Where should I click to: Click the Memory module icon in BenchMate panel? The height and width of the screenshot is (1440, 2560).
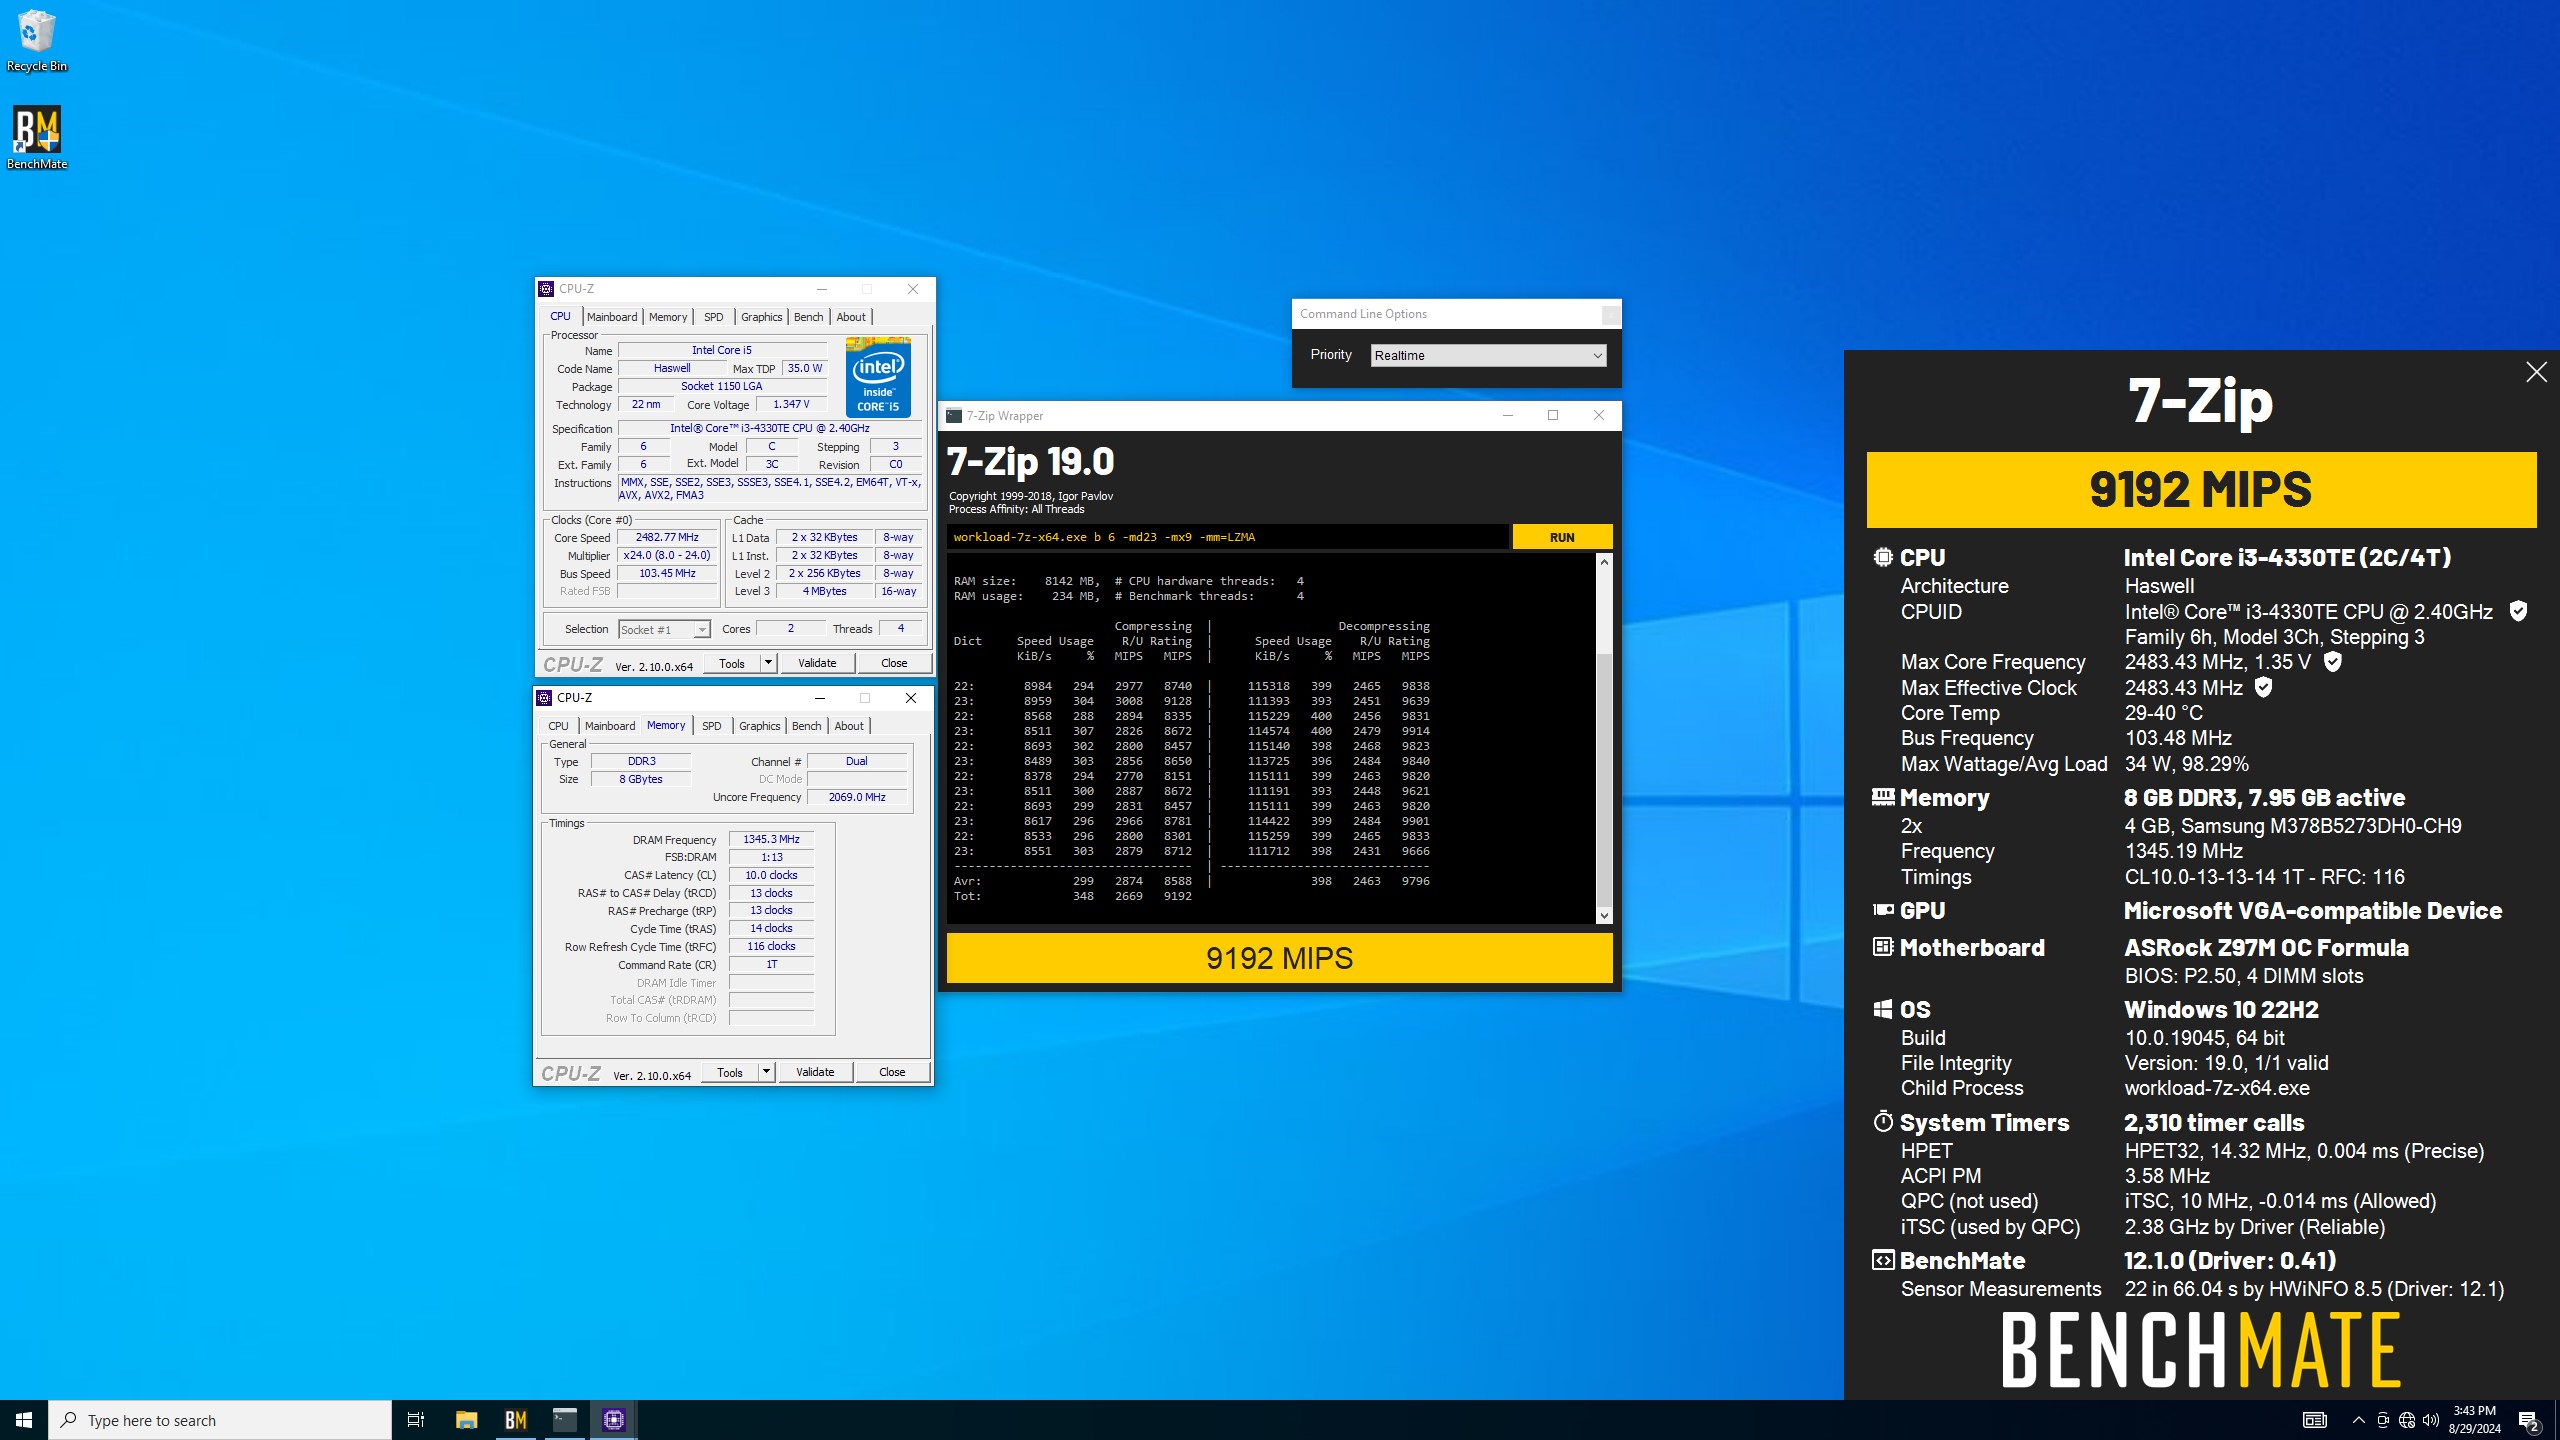point(1883,797)
